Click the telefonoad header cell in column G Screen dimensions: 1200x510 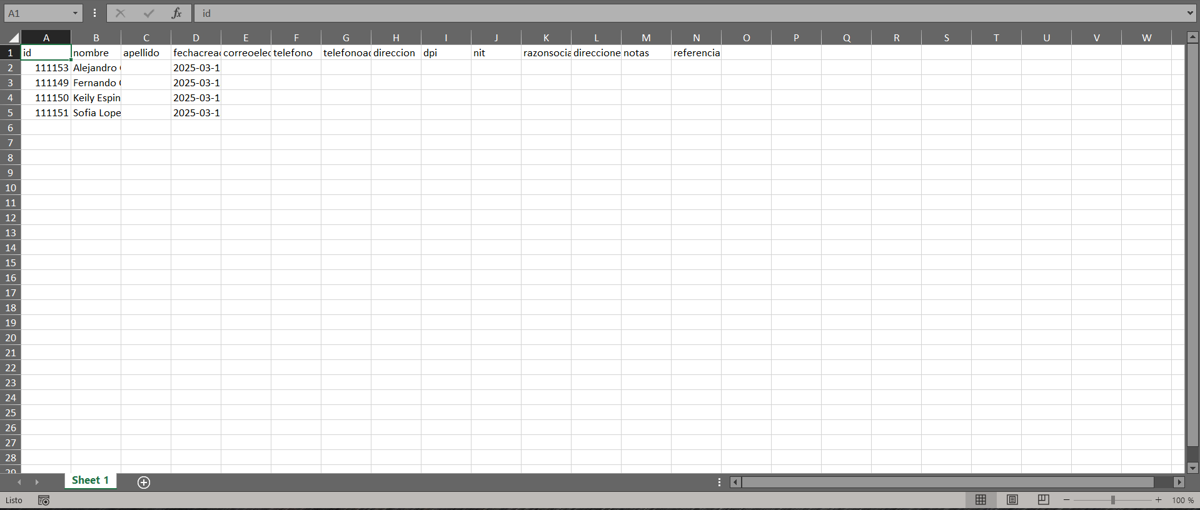[346, 53]
